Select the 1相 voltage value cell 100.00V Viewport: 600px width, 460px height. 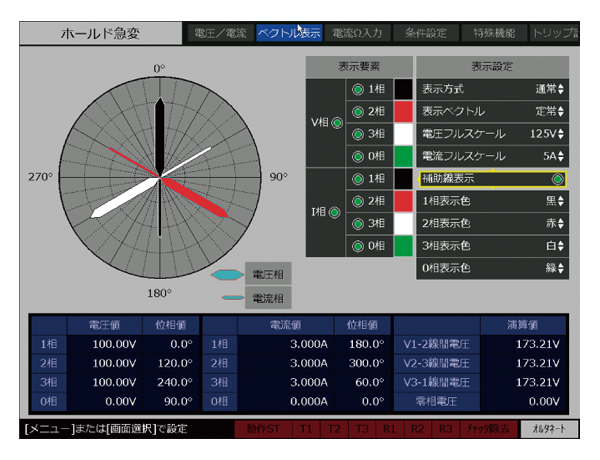97,343
